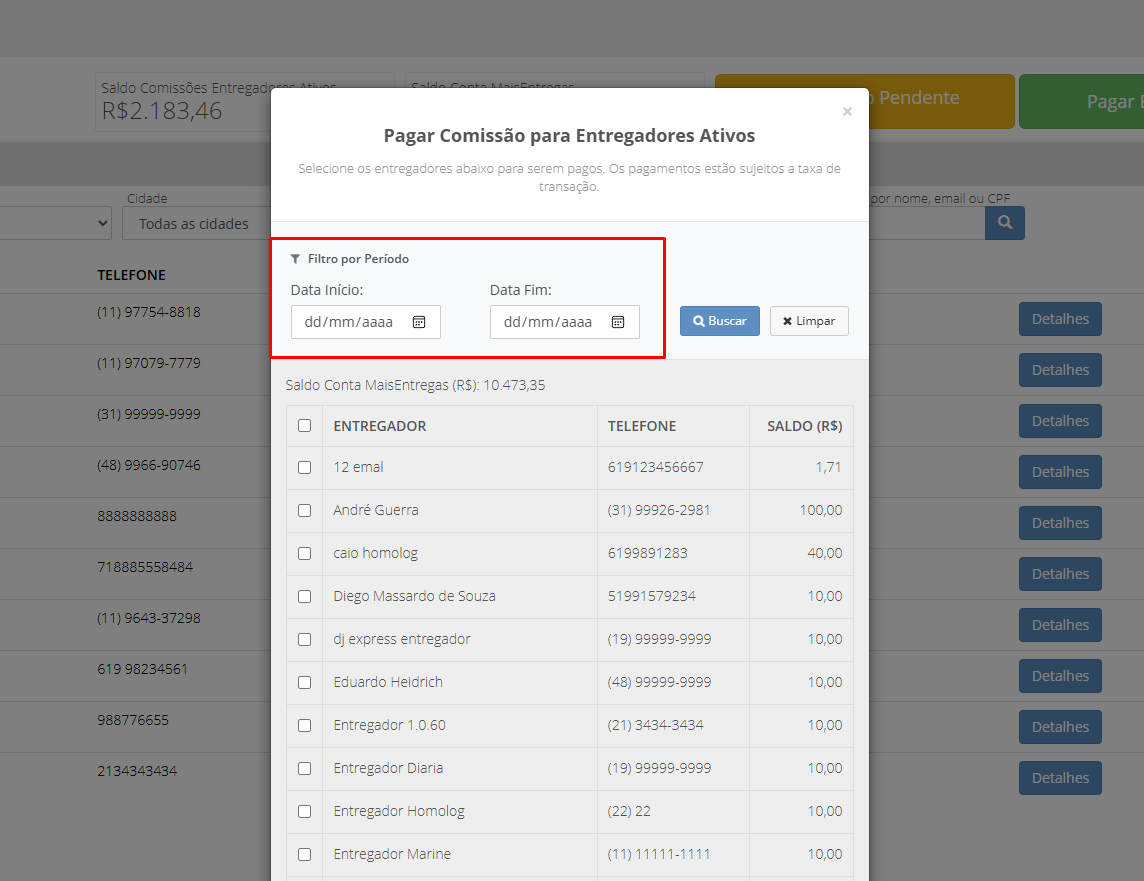1144x881 pixels.
Task: Tick the checkbox for caio homolog
Action: 305,554
